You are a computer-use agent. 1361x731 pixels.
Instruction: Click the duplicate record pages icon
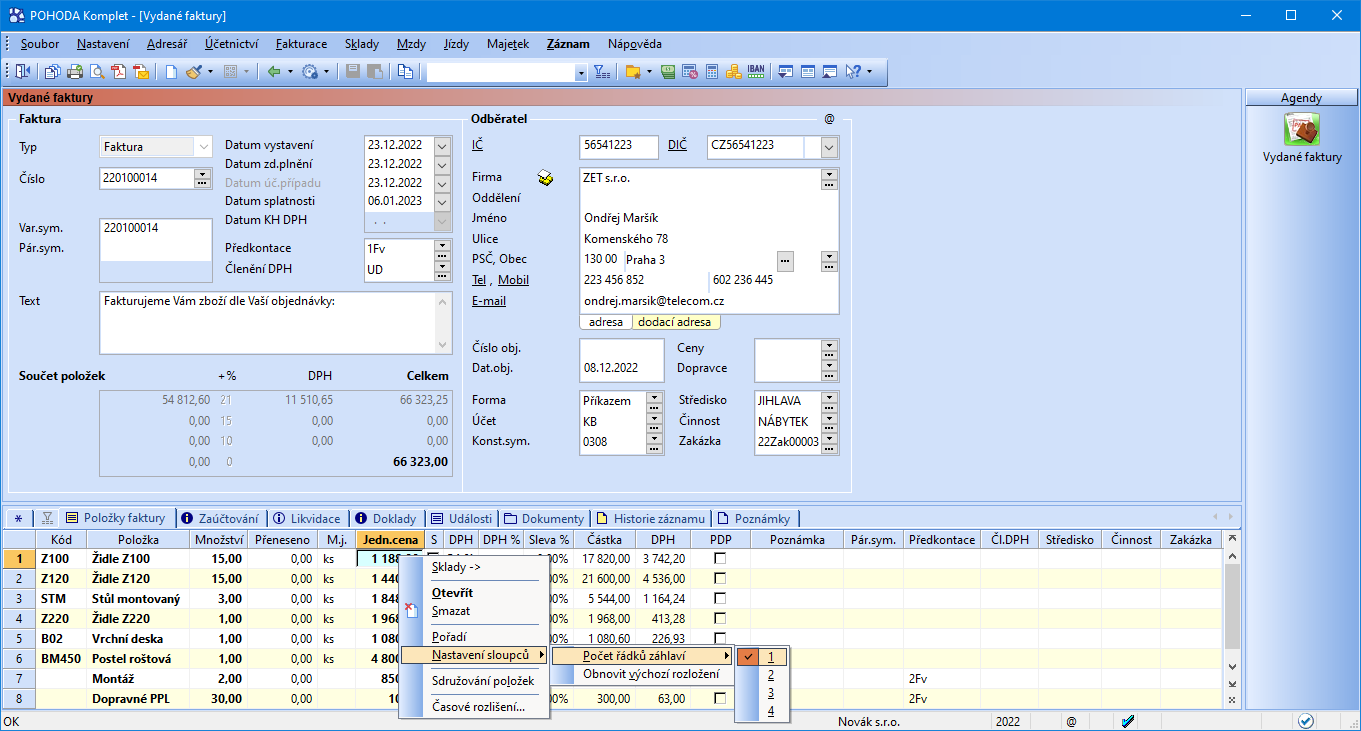click(x=405, y=72)
